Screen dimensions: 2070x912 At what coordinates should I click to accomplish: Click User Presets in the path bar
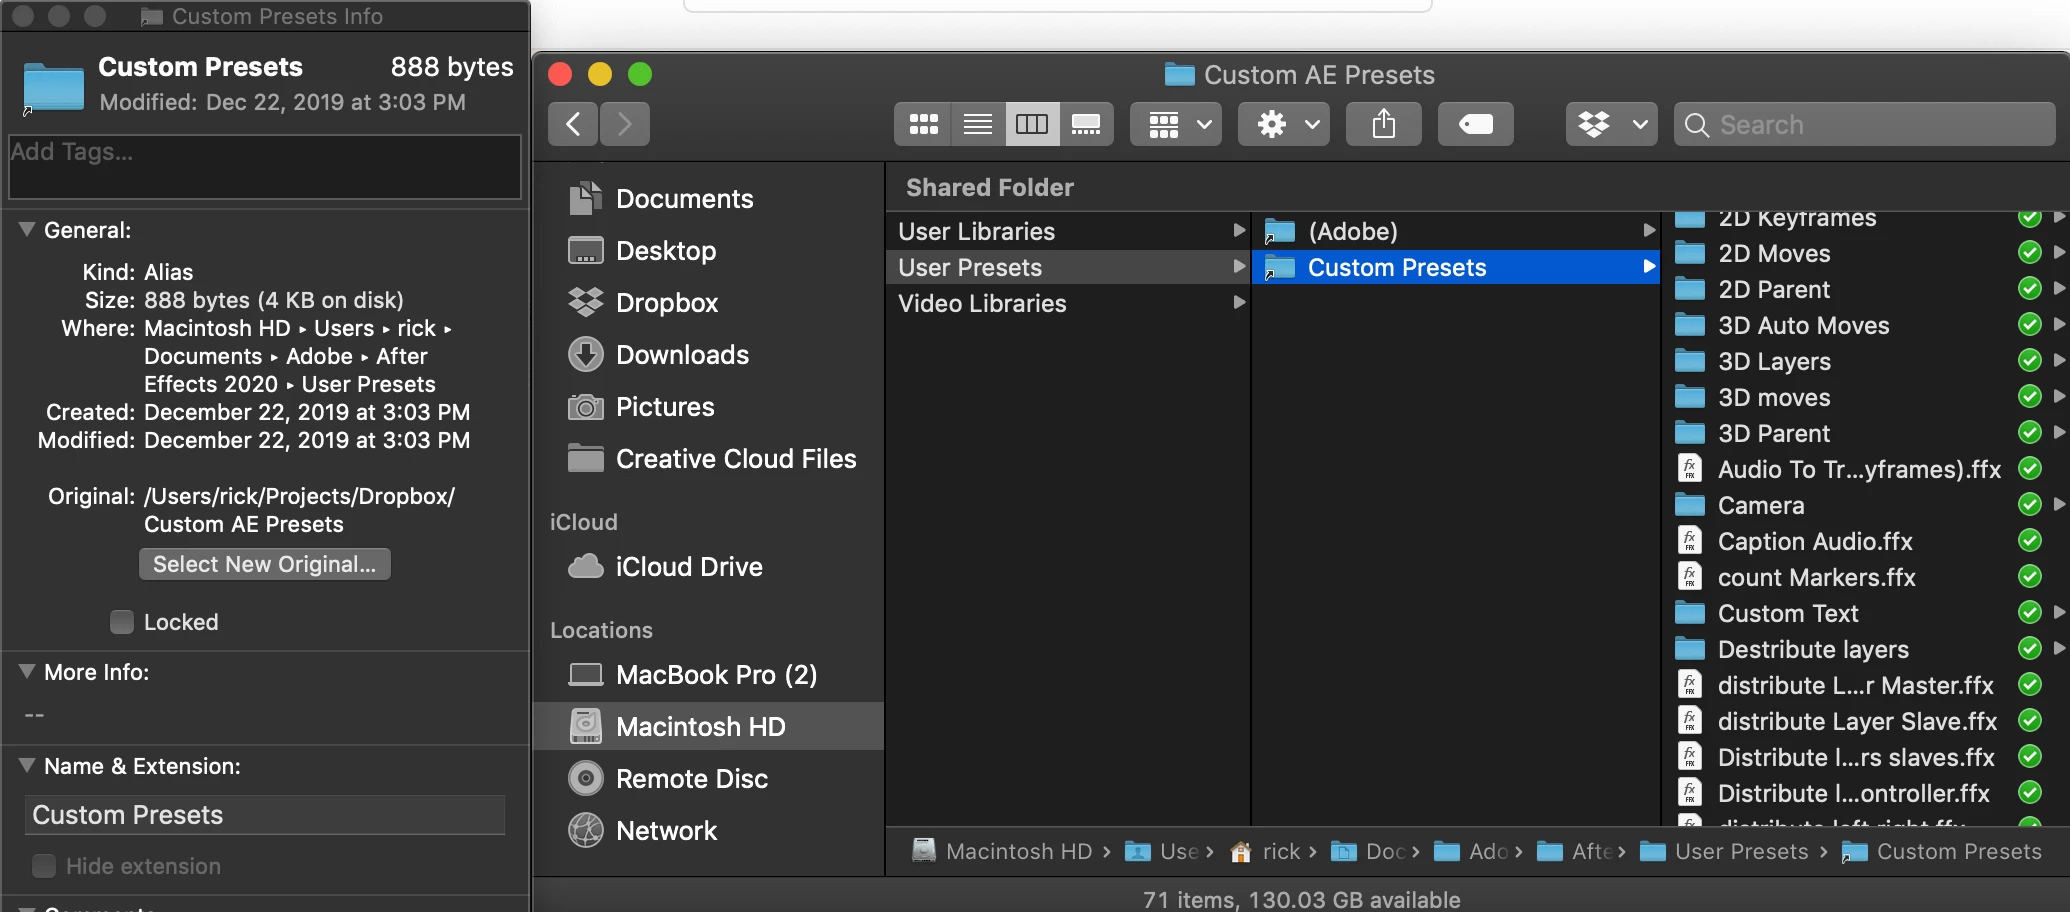pyautogui.click(x=1725, y=851)
